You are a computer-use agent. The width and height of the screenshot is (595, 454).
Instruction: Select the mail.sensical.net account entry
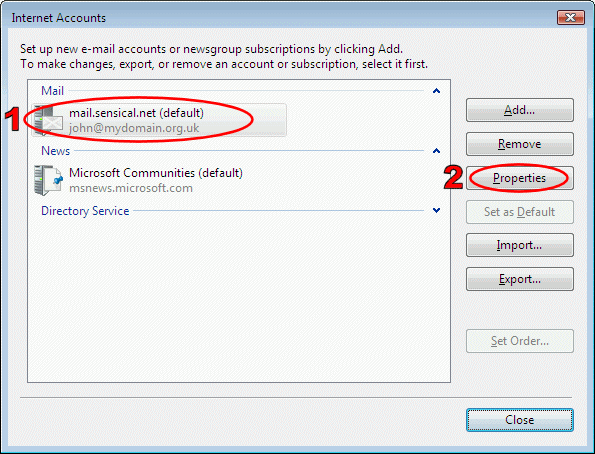[x=159, y=120]
